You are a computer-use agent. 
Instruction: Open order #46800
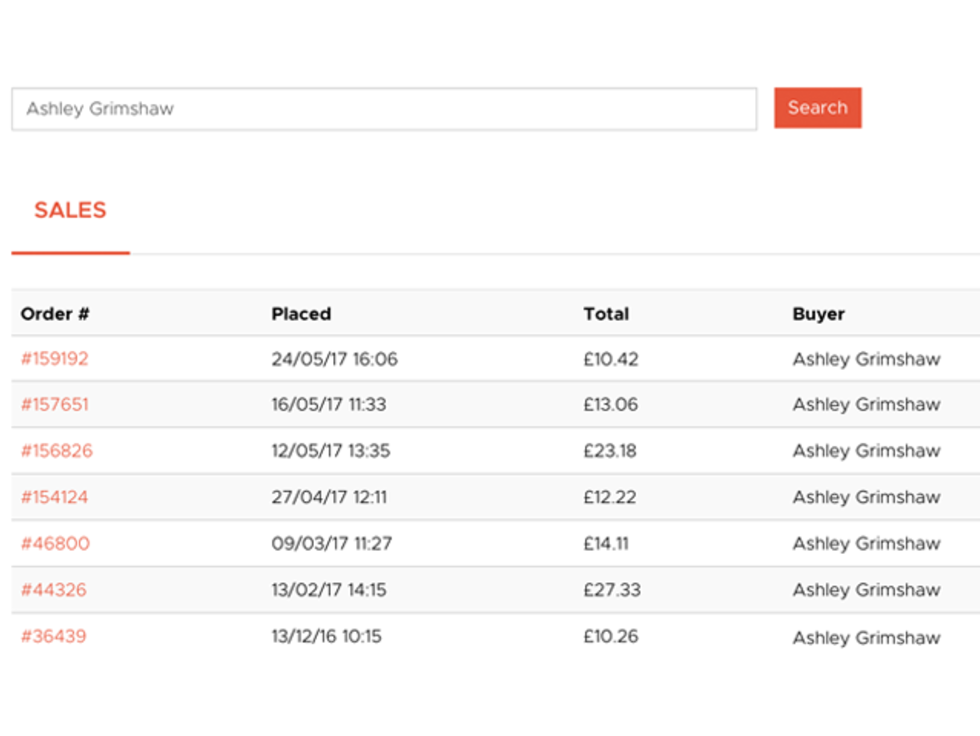pyautogui.click(x=55, y=544)
